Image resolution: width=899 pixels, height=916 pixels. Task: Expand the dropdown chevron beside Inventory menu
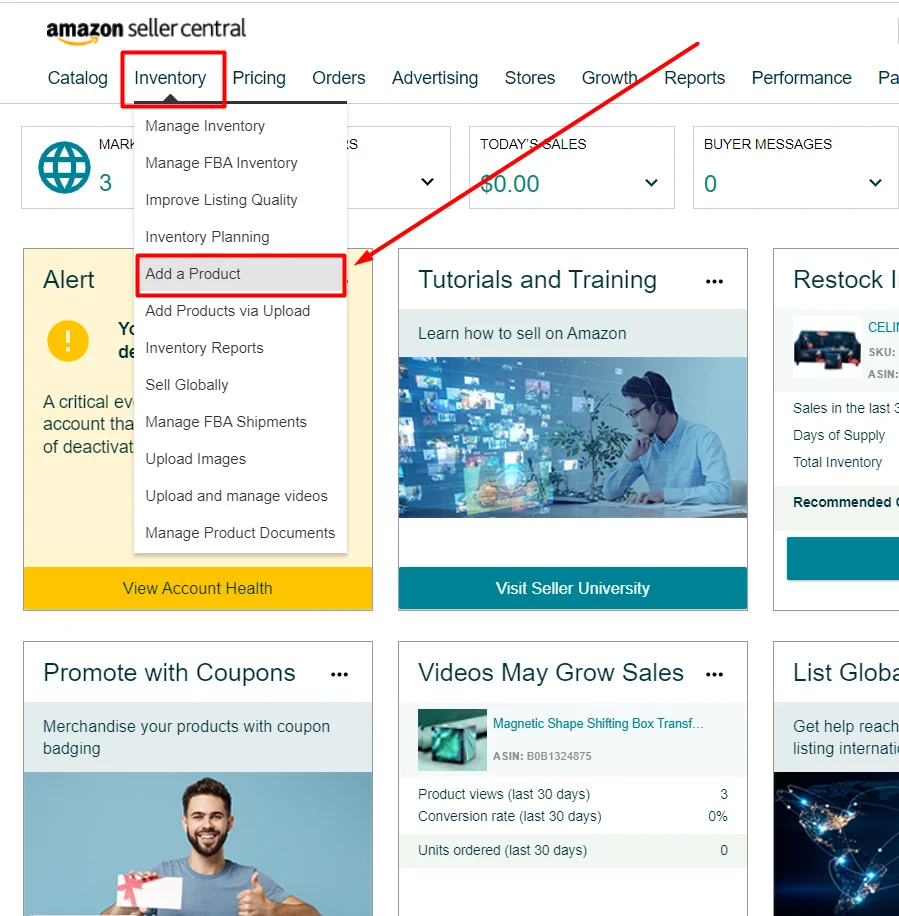pyautogui.click(x=428, y=182)
